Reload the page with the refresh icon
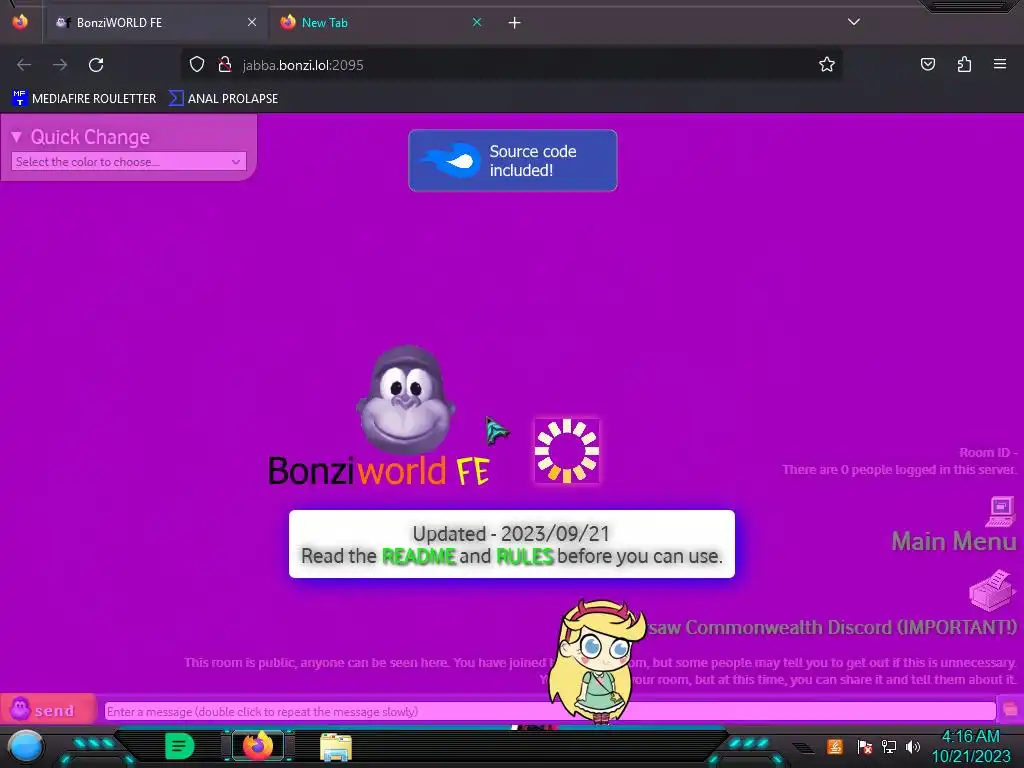 coord(96,65)
